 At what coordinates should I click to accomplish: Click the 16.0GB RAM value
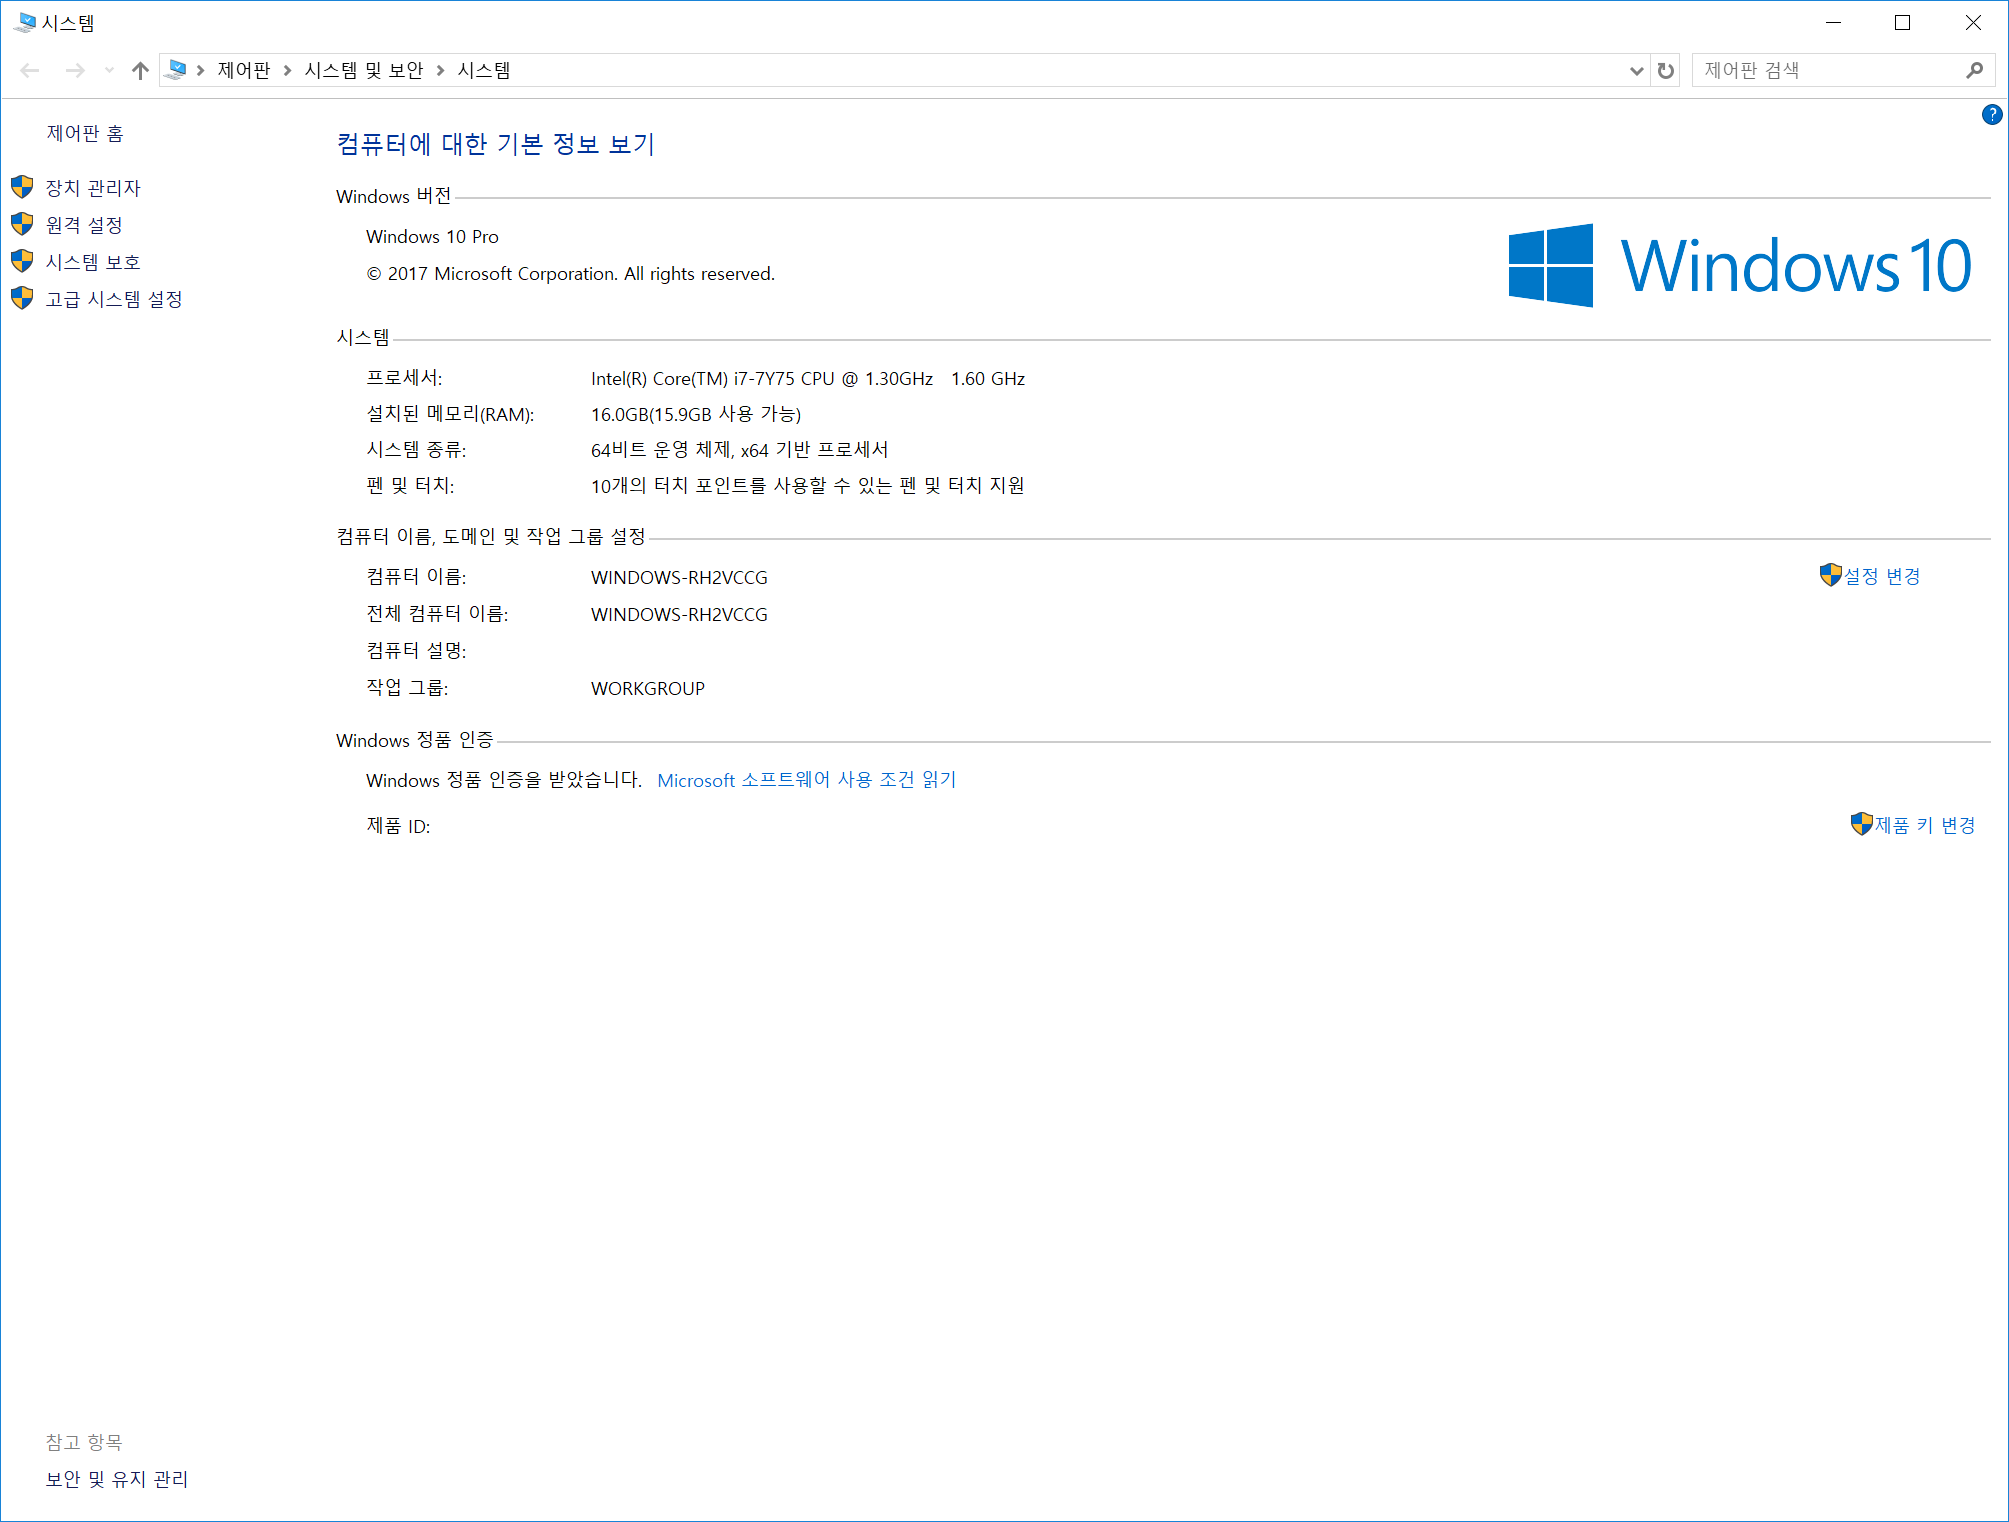(696, 414)
